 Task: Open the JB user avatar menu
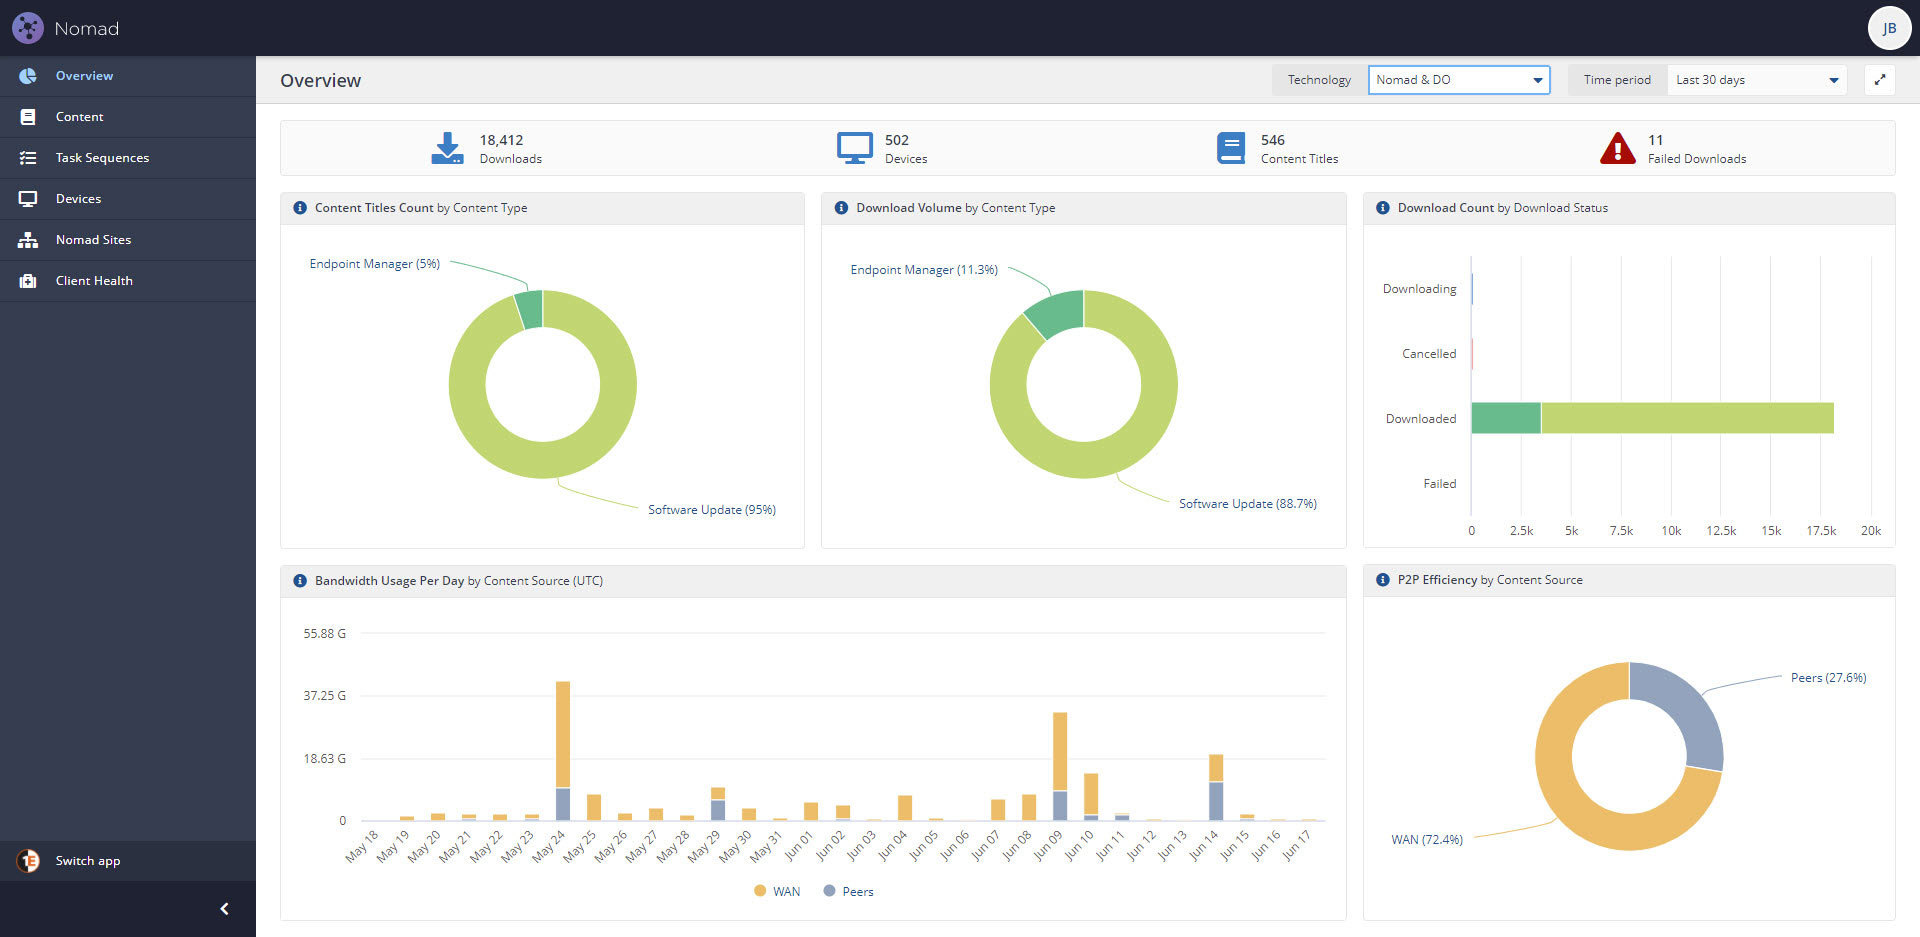1888,28
